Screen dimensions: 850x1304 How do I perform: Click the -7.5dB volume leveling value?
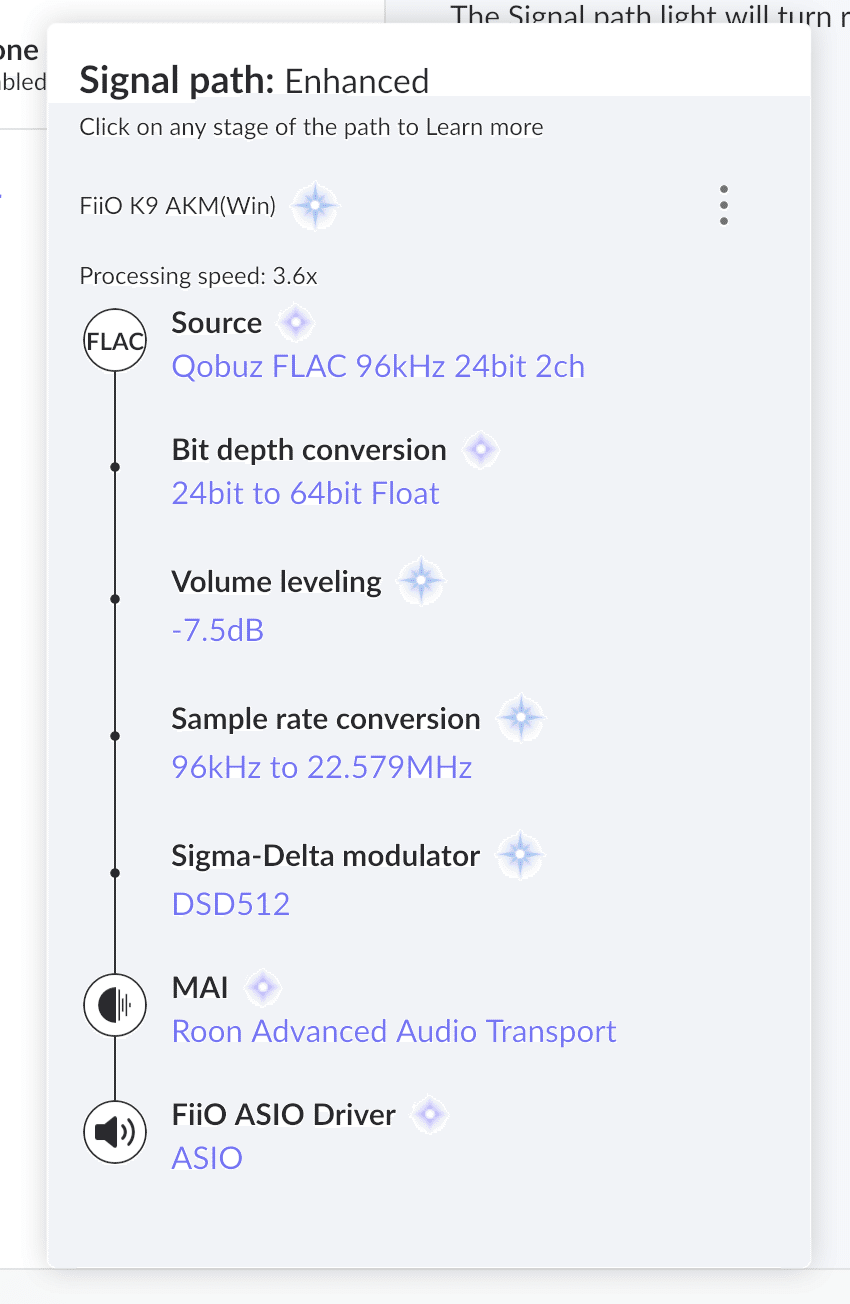218,630
